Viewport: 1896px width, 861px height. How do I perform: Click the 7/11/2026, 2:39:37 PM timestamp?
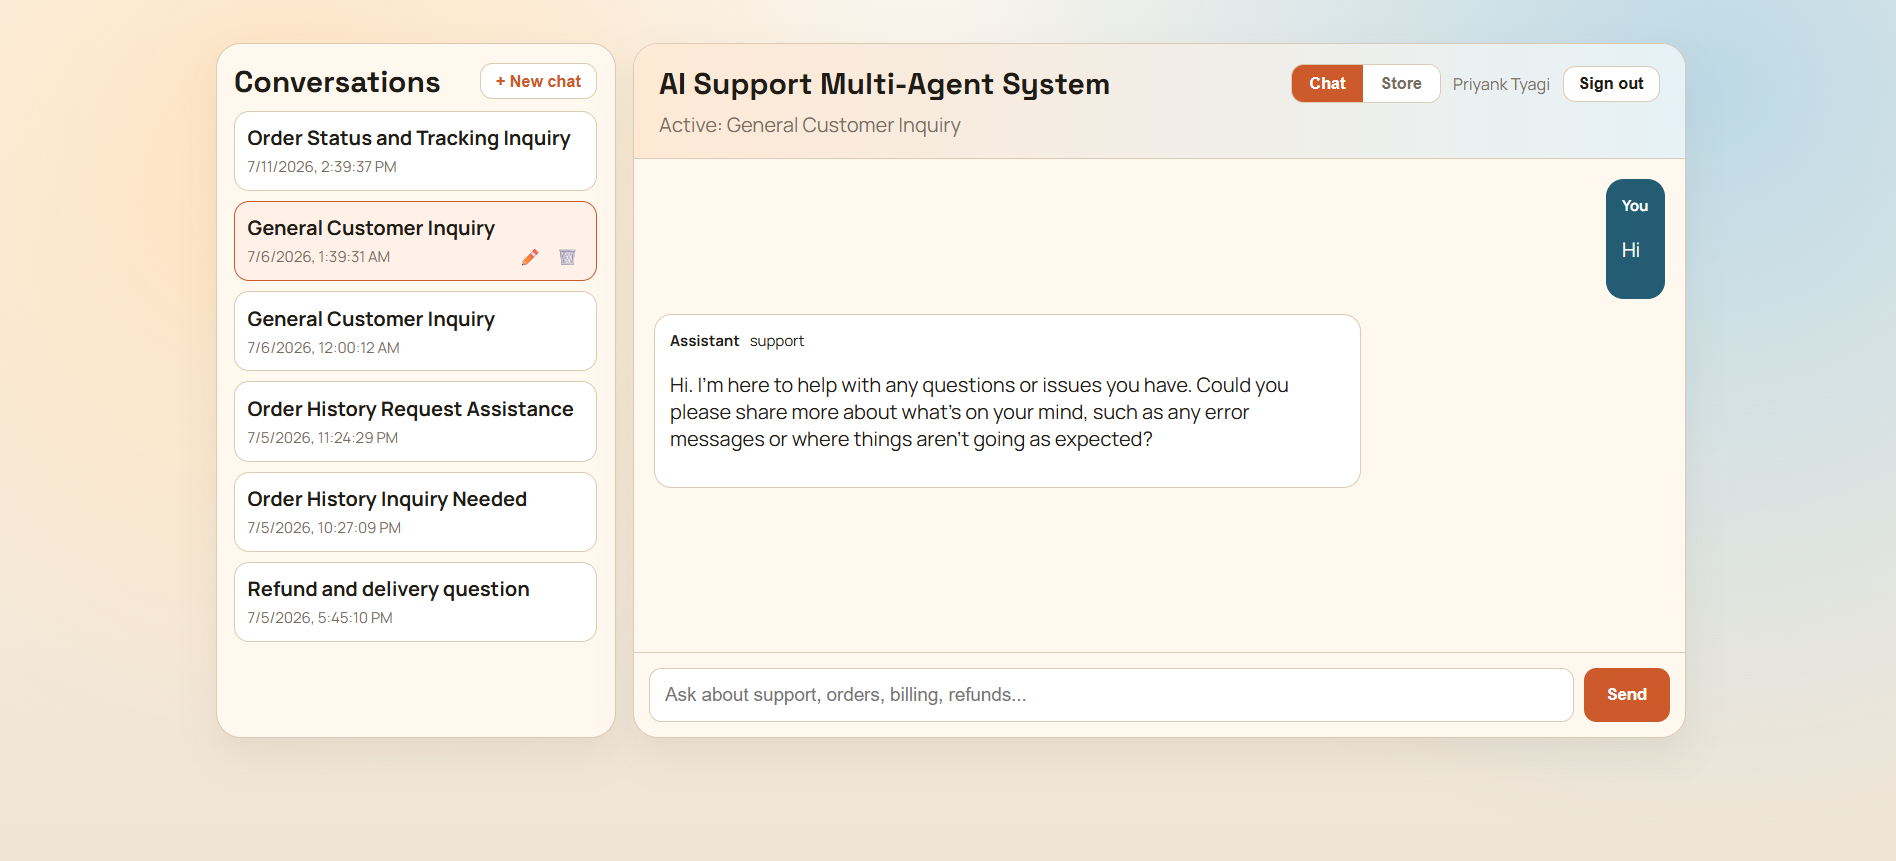tap(322, 167)
